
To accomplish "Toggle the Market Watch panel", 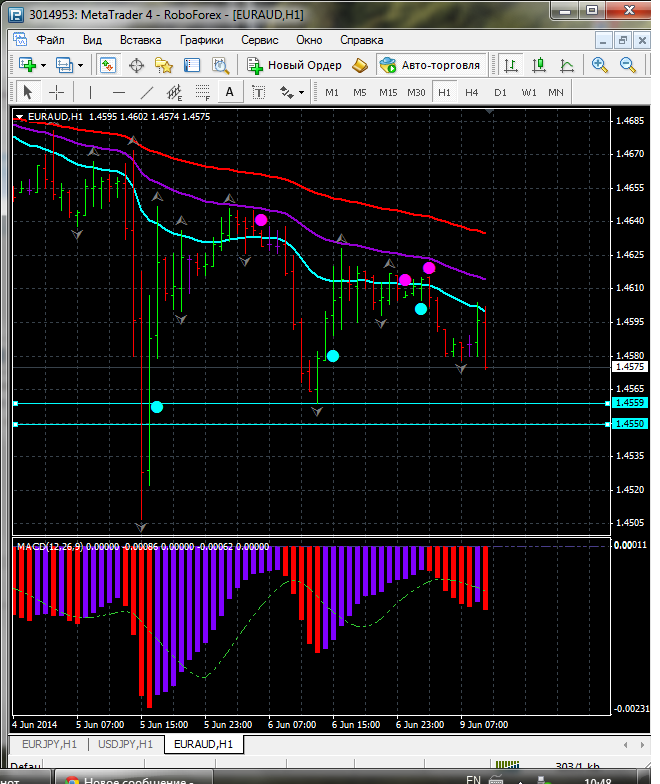I will [108, 65].
